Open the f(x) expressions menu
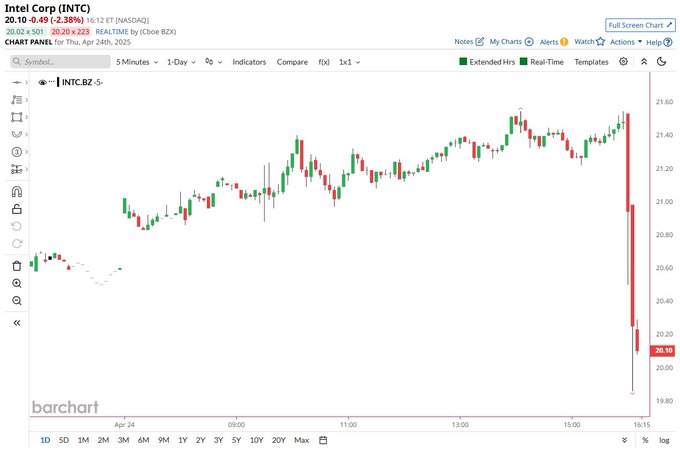The image size is (680, 452). [x=324, y=62]
